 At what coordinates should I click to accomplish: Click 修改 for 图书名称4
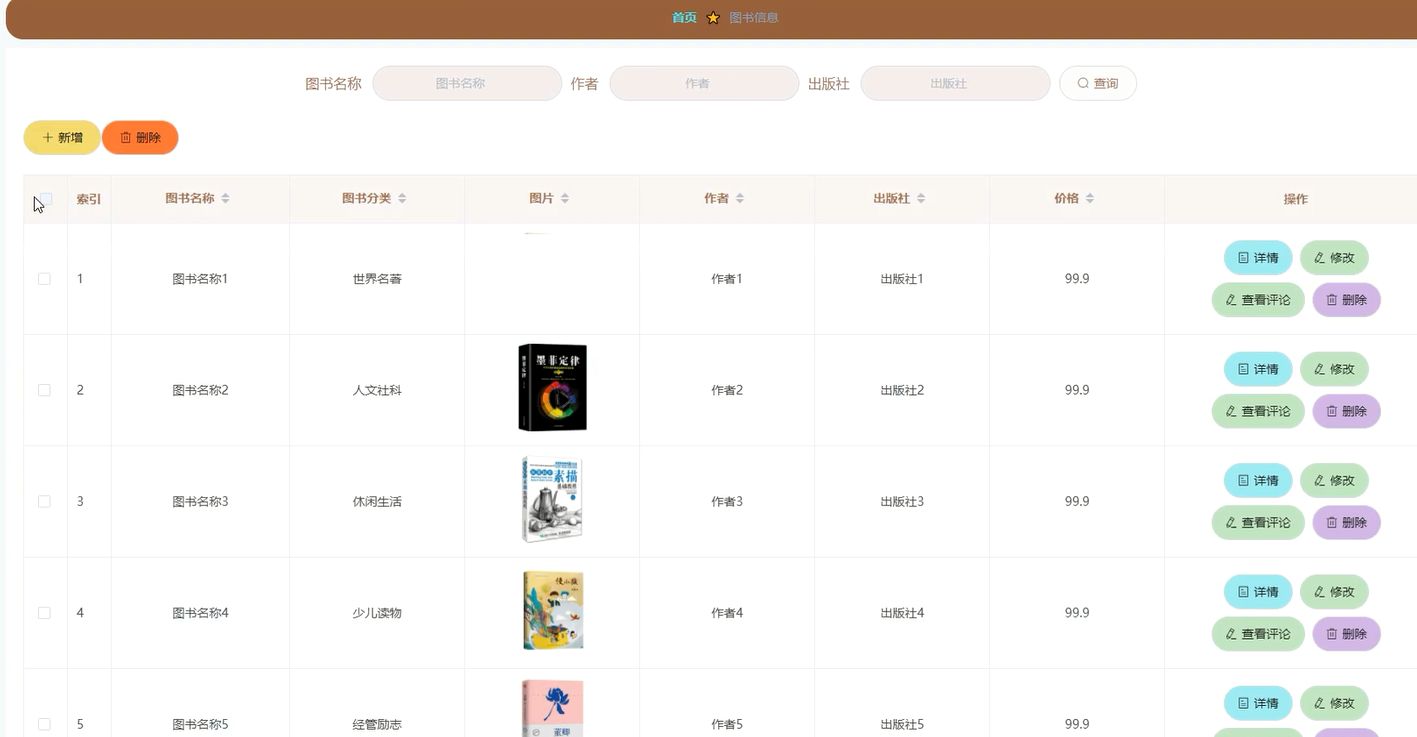(x=1334, y=592)
